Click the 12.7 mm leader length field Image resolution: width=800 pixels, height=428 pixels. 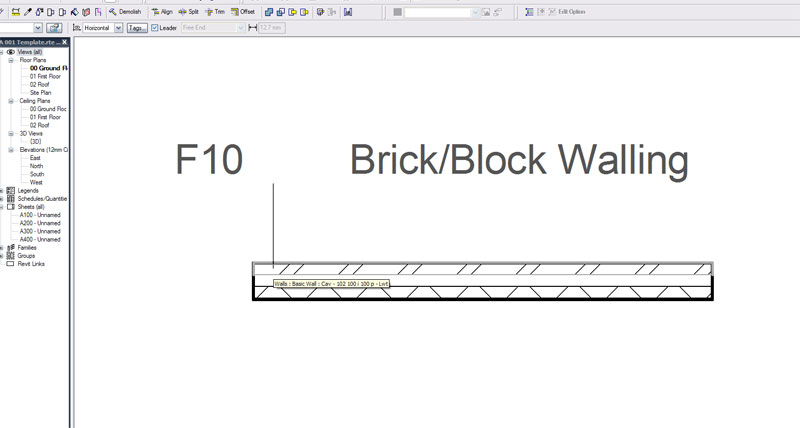pos(271,28)
